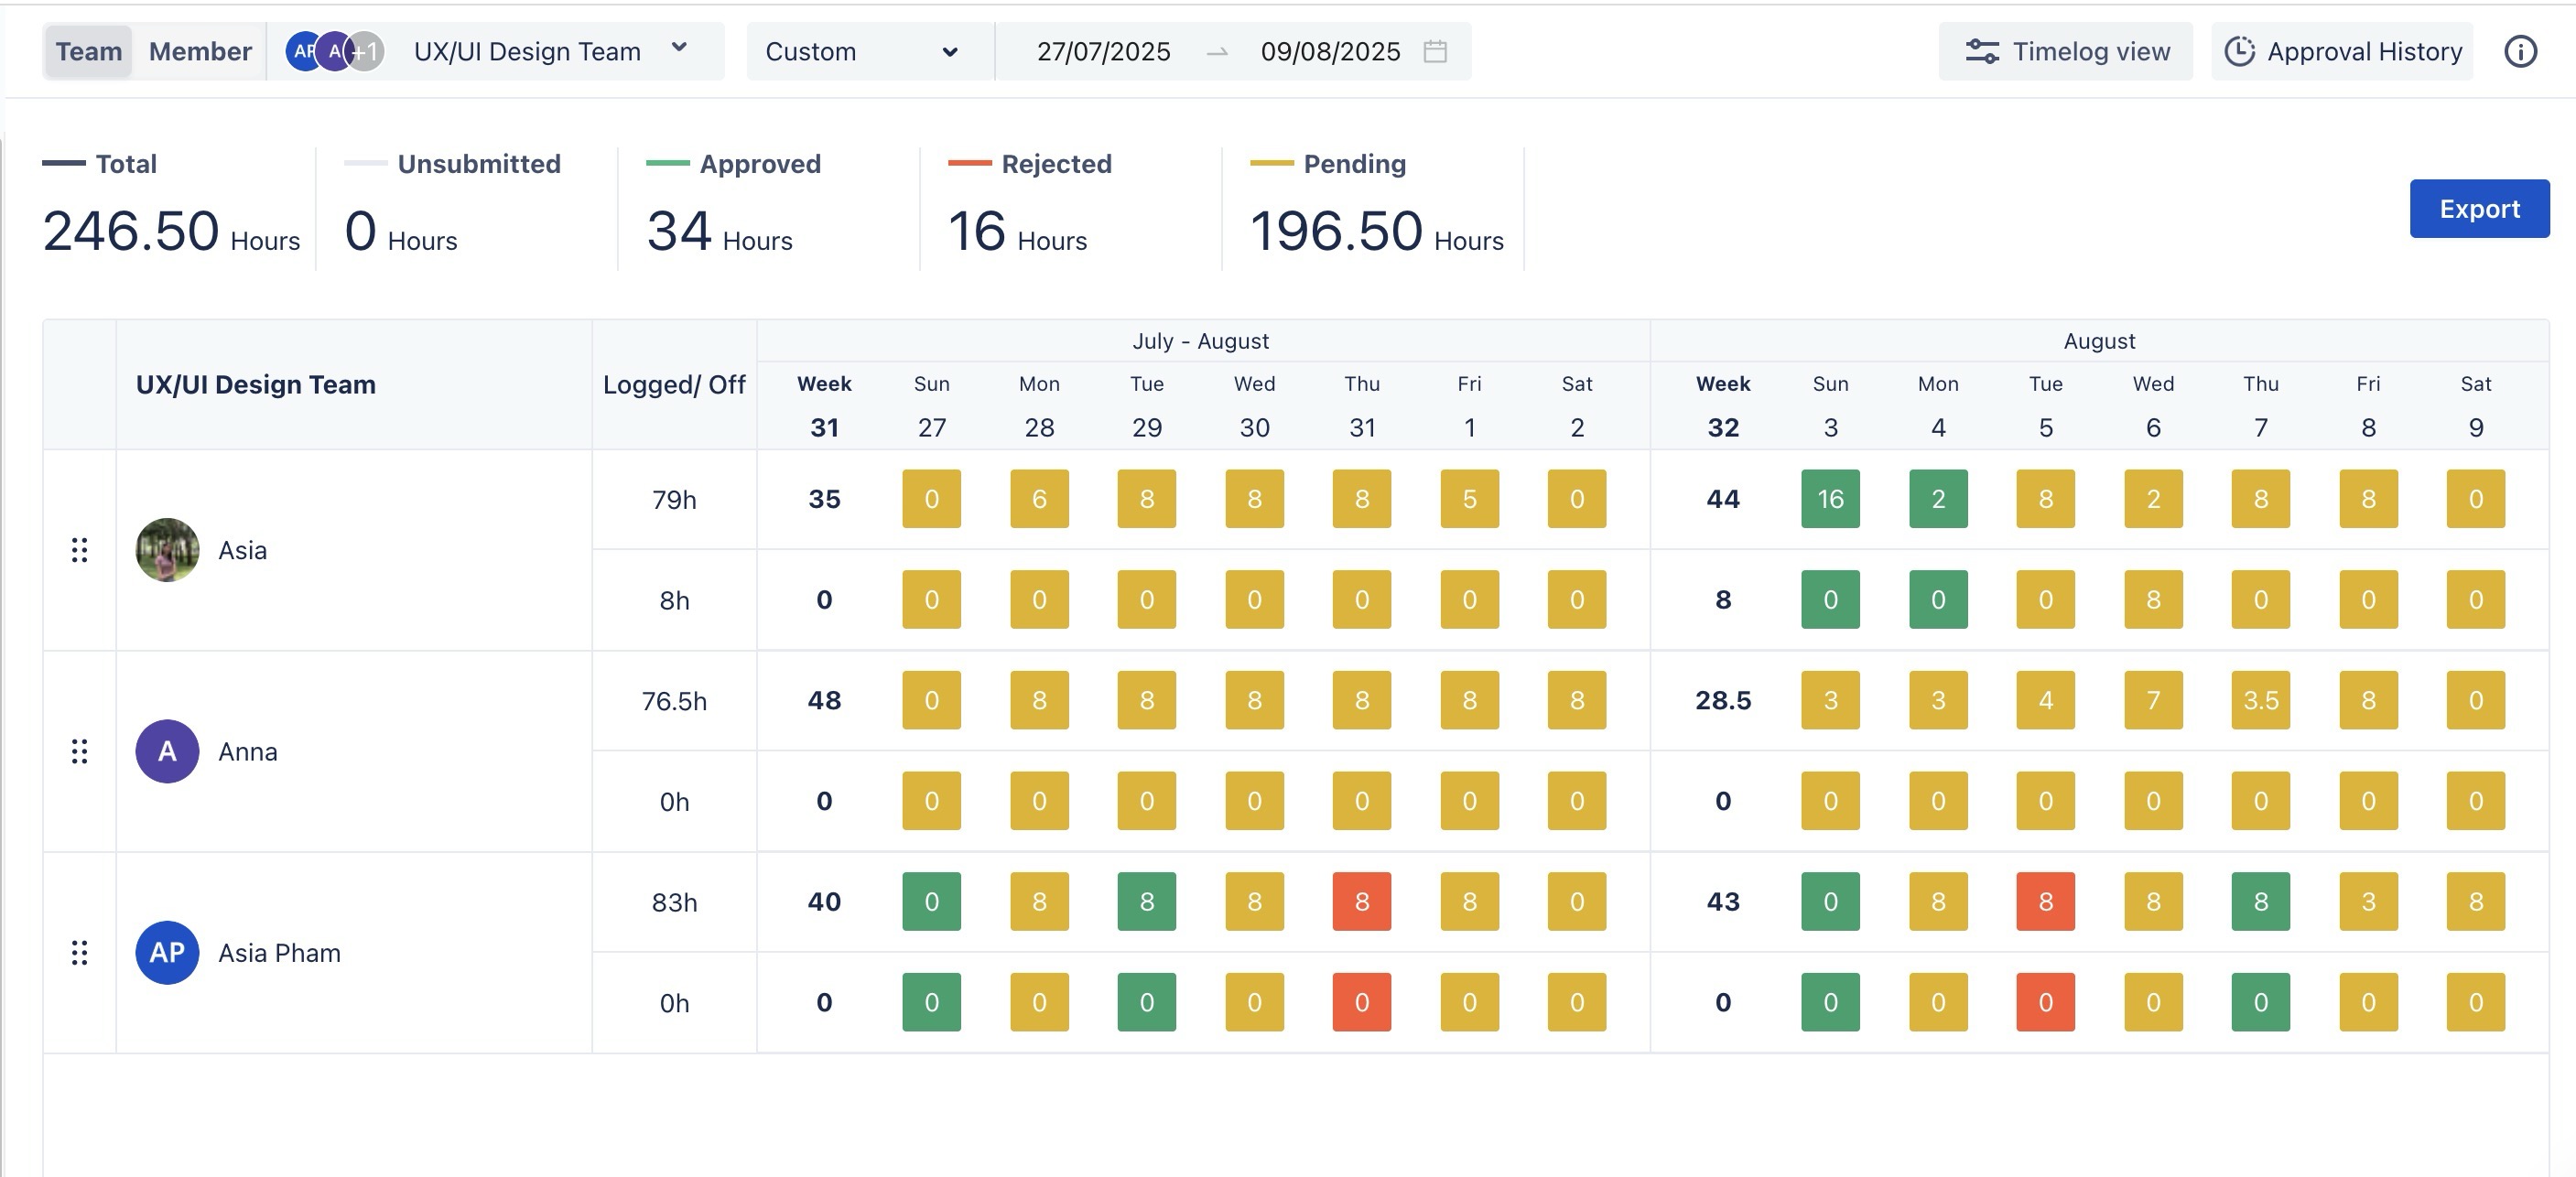The width and height of the screenshot is (2576, 1177).
Task: Click Asia Pham's blue AP avatar
Action: [x=167, y=952]
